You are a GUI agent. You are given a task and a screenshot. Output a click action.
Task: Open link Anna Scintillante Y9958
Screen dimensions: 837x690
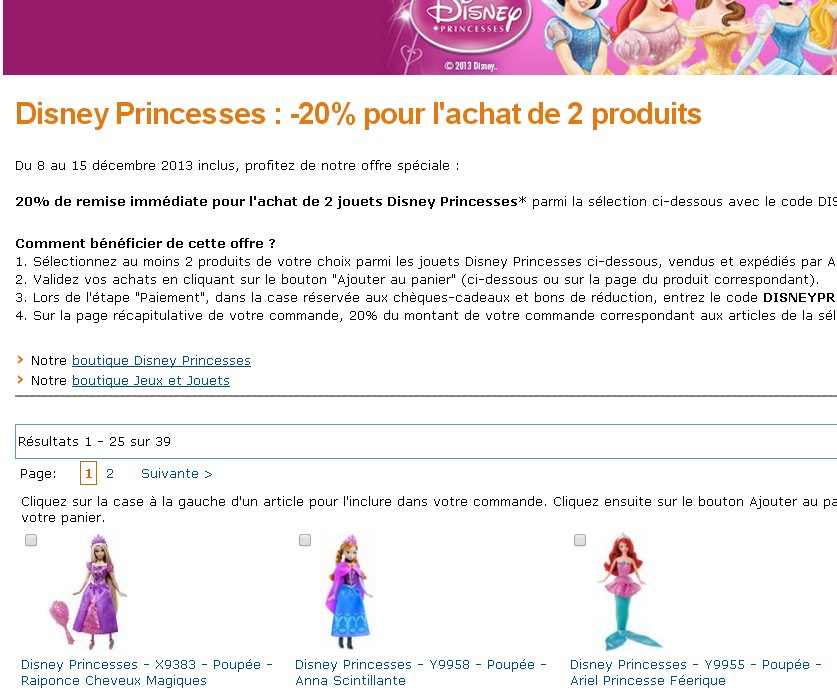click(421, 672)
